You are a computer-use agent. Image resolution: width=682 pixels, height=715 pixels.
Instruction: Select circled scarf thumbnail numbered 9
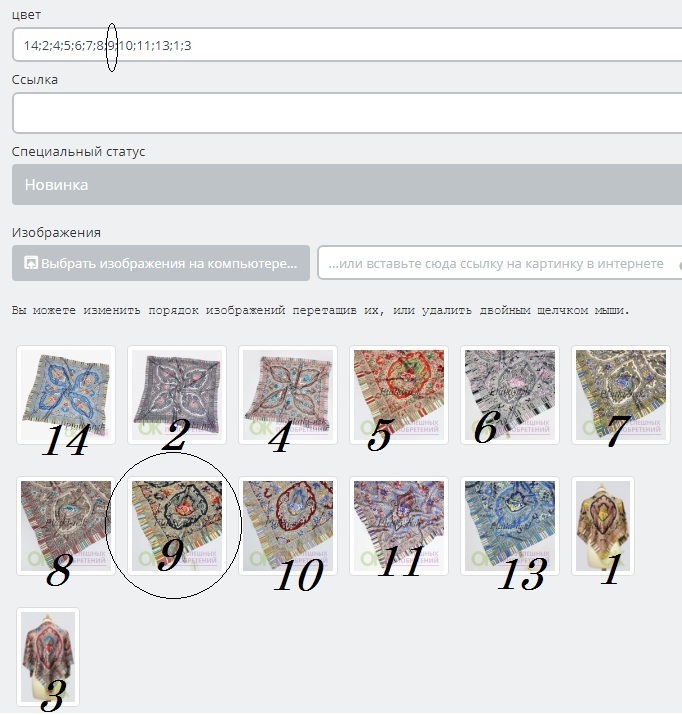[177, 526]
